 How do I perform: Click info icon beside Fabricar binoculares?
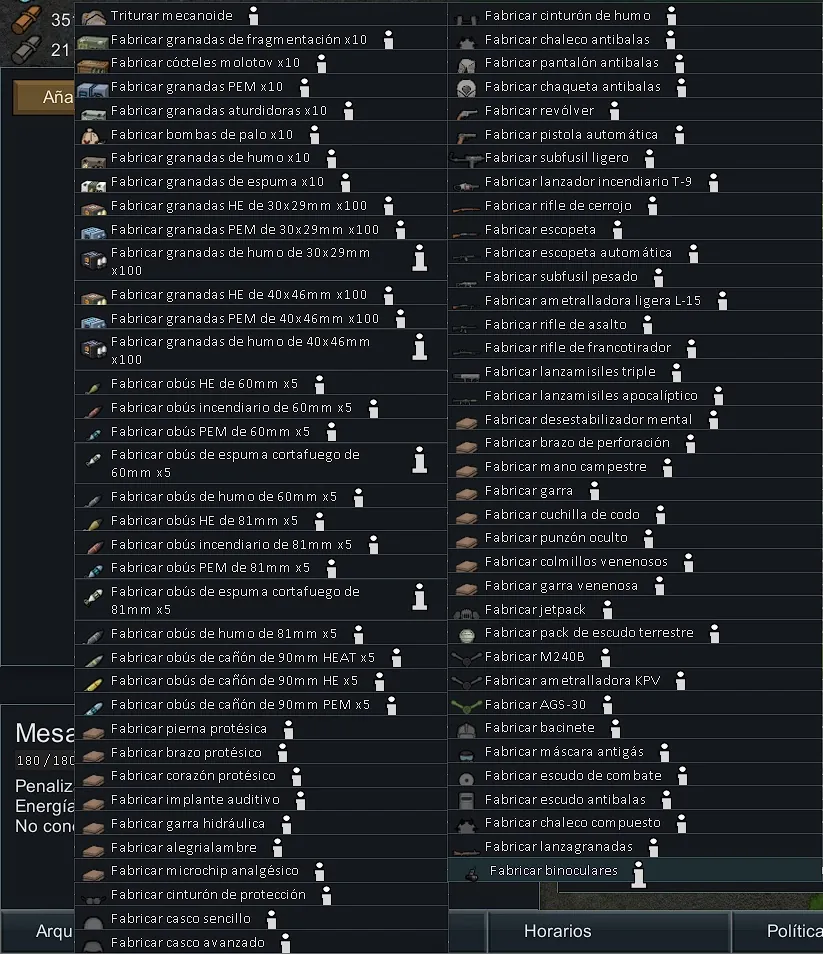(x=638, y=872)
